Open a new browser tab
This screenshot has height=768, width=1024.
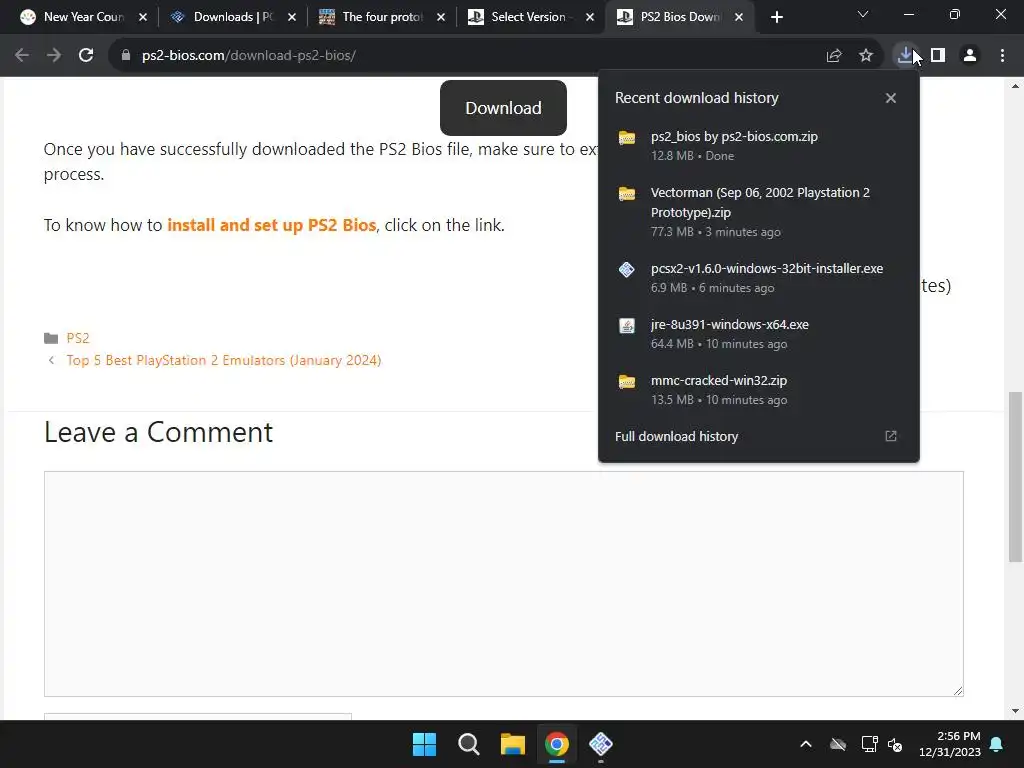coord(776,17)
